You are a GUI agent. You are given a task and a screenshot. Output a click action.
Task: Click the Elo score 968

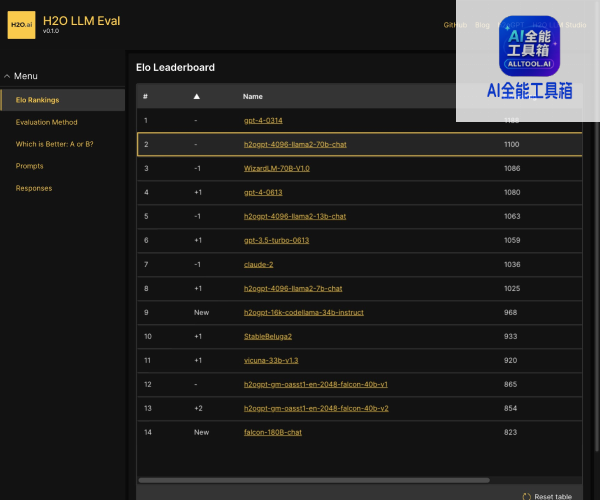click(510, 313)
